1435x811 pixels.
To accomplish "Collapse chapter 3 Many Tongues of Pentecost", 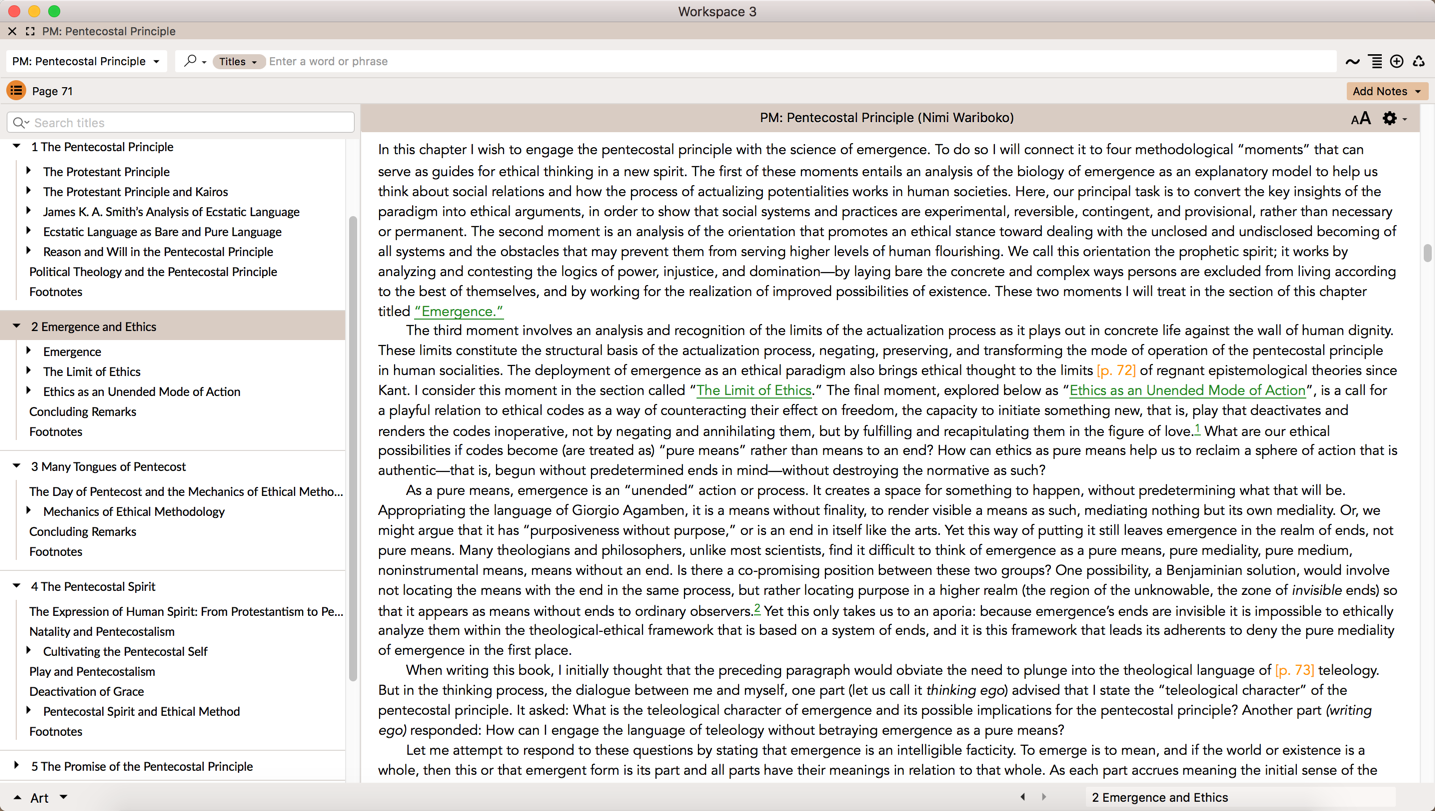I will [17, 466].
